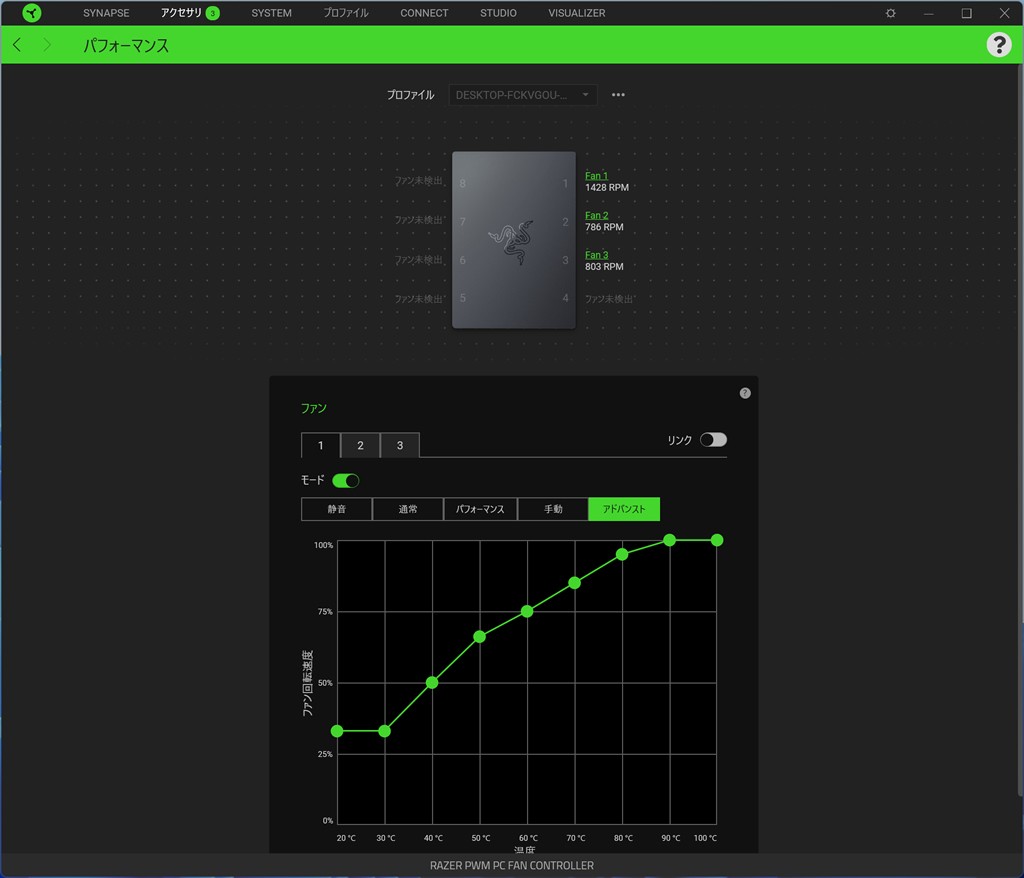Open the profile three-dots options menu

[618, 95]
